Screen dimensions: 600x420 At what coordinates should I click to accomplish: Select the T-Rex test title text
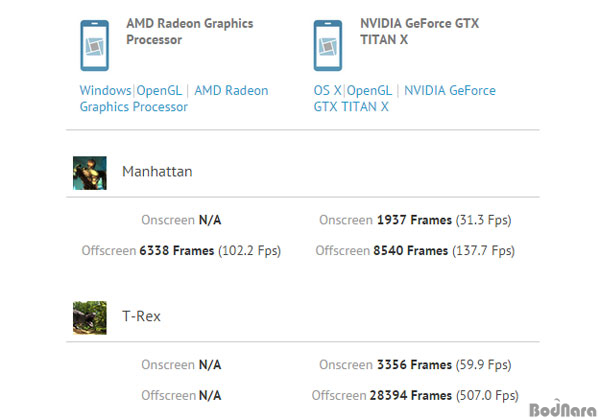(141, 317)
